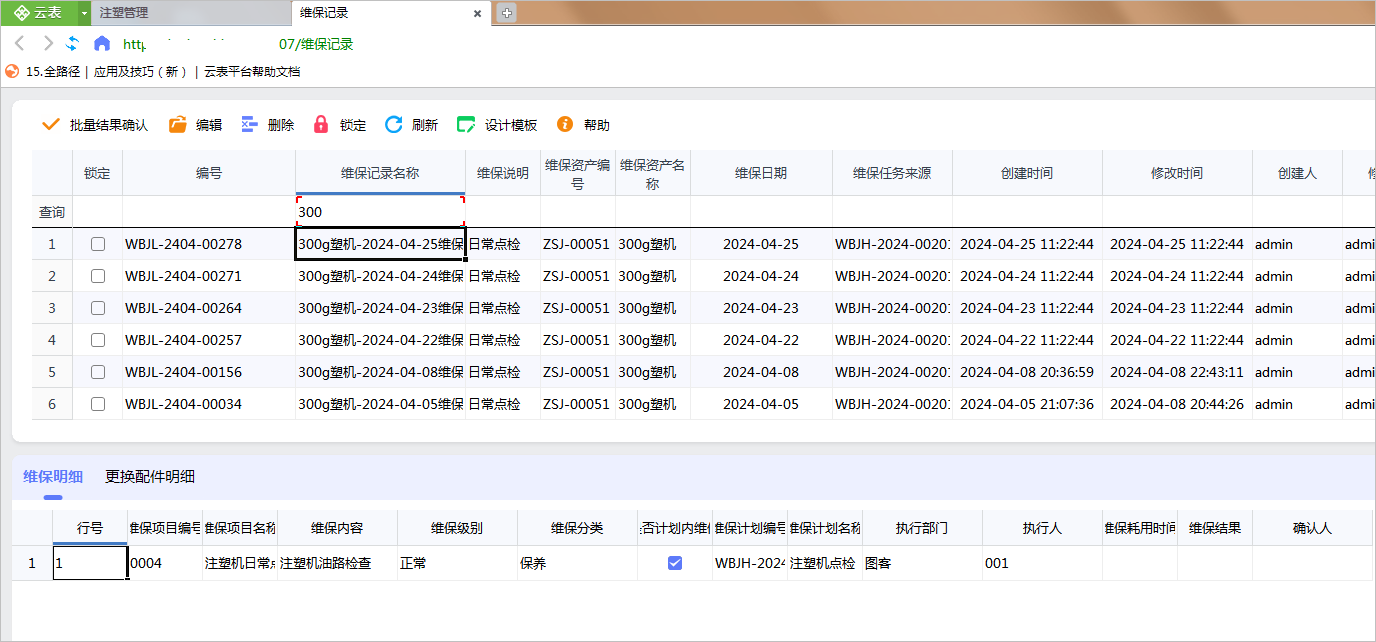Click the 帮助 orange info icon
The height and width of the screenshot is (642, 1376).
tap(565, 125)
